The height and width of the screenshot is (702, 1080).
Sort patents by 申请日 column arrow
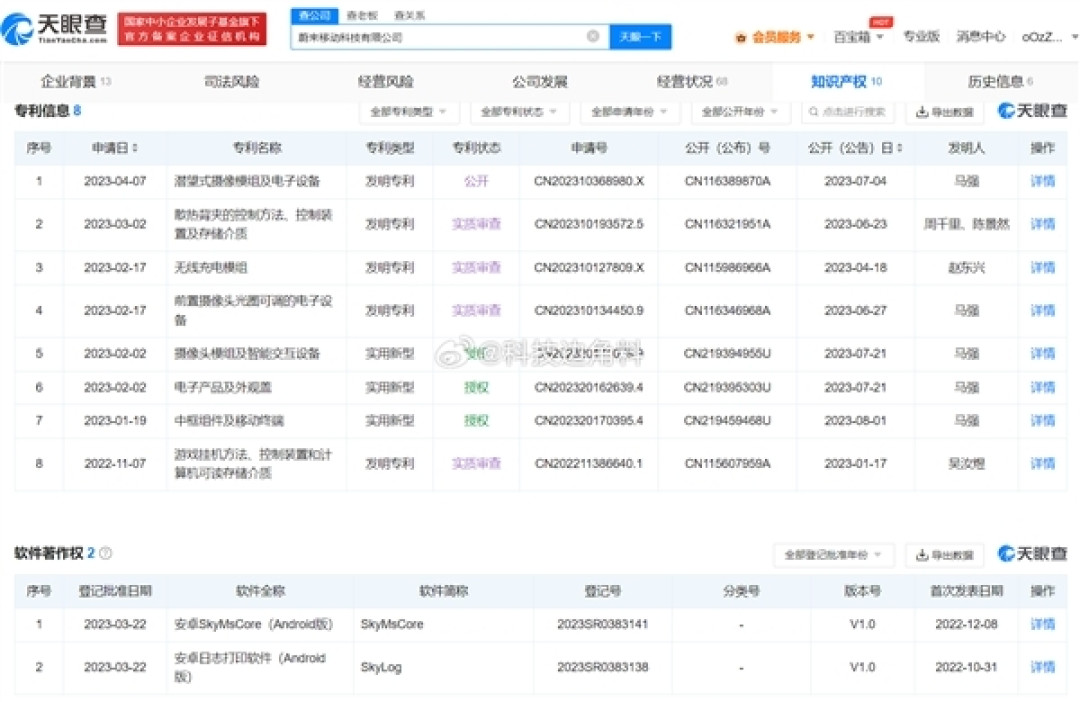point(135,147)
